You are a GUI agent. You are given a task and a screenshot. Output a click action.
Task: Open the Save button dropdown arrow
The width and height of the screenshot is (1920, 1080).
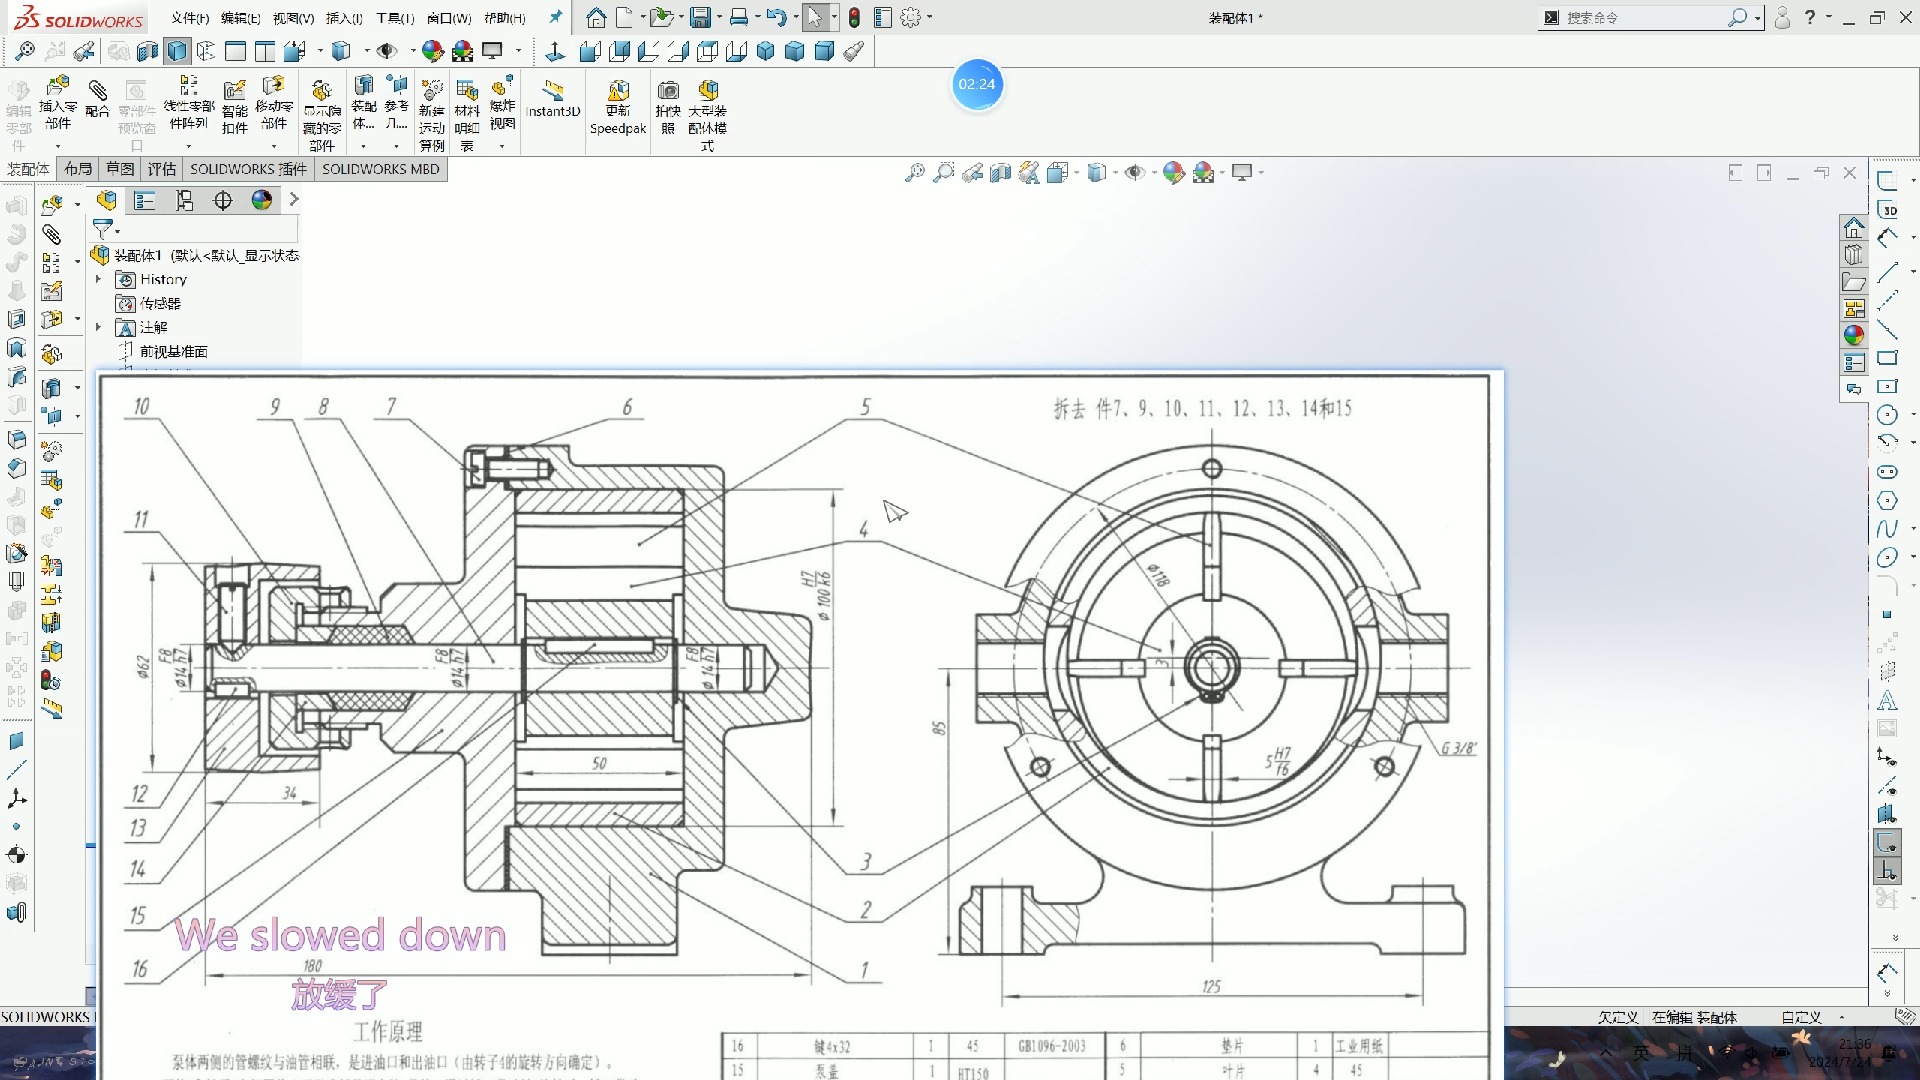point(719,17)
